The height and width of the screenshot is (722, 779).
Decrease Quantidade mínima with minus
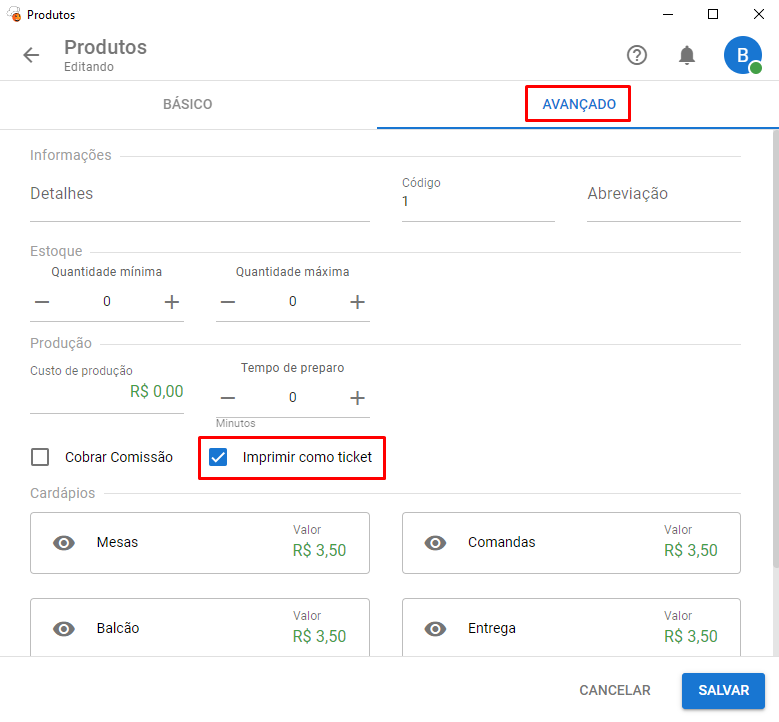[x=42, y=302]
